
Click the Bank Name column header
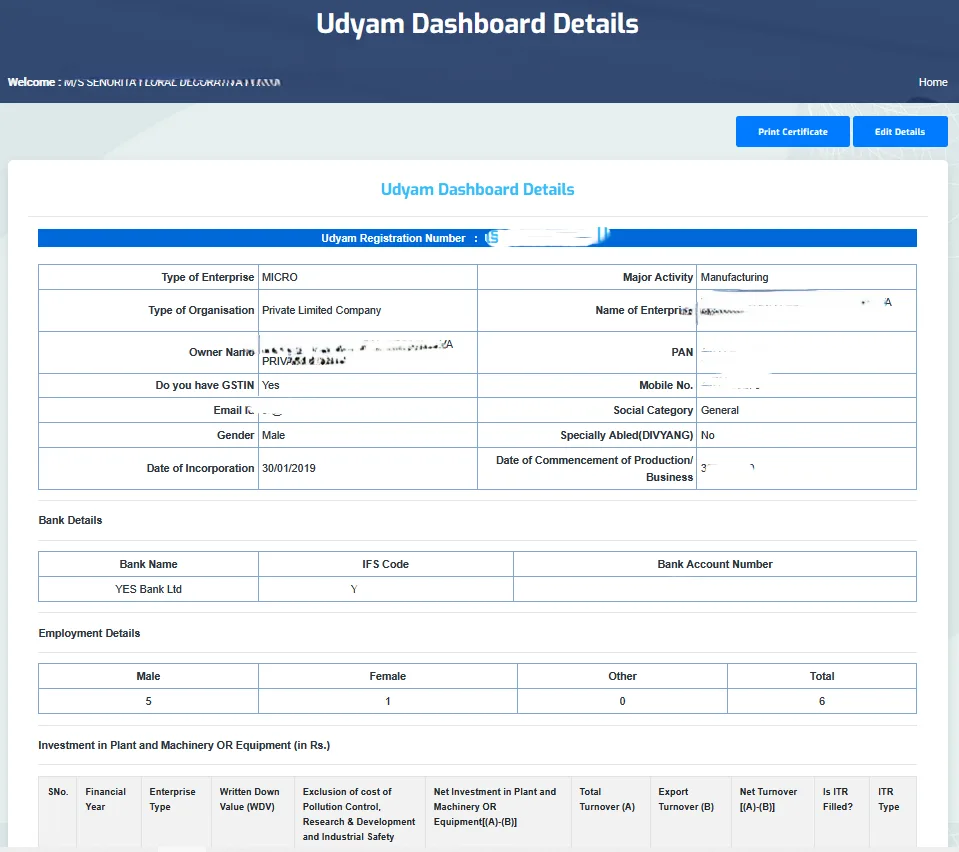pos(148,564)
